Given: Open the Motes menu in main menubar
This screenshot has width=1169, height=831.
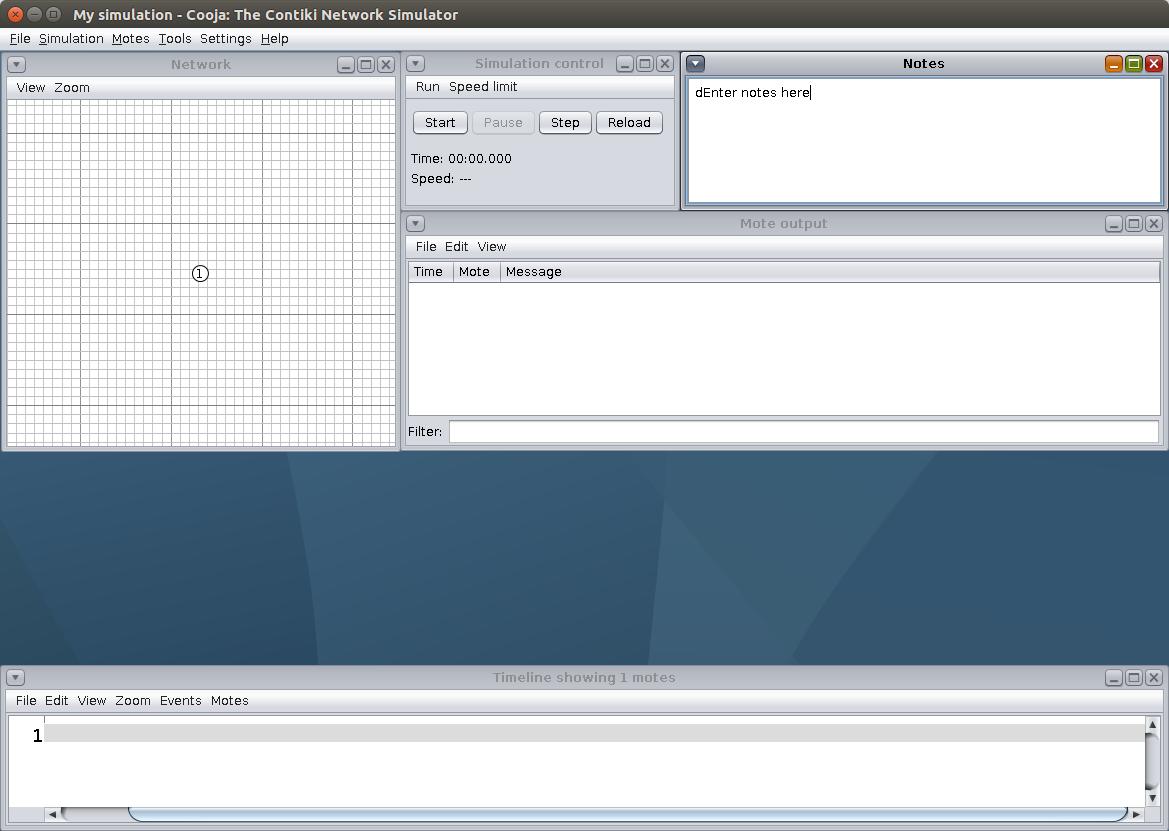Looking at the screenshot, I should tap(130, 39).
